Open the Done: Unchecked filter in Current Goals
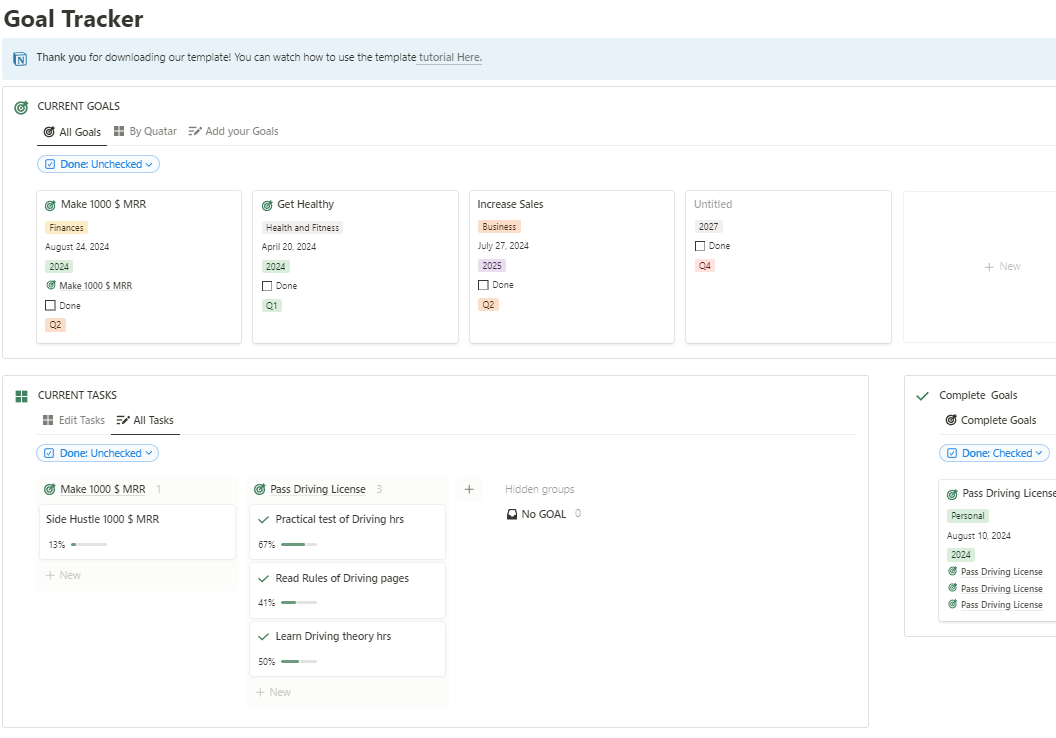1056x738 pixels. 98,164
